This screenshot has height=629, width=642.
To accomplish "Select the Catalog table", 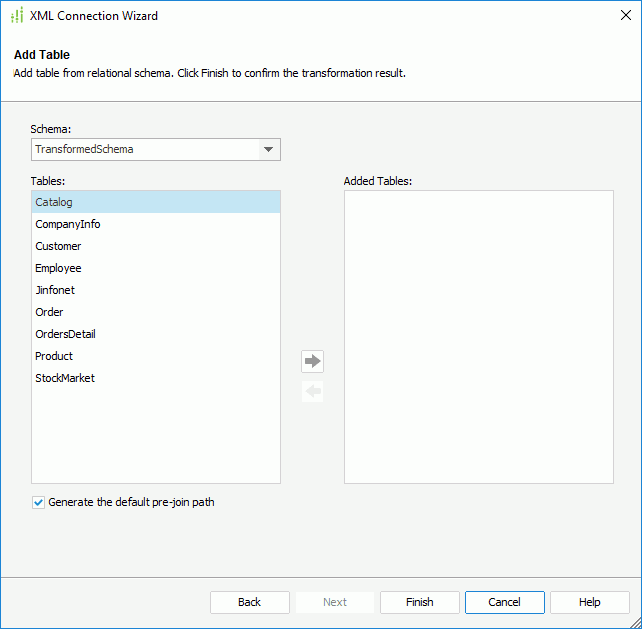I will click(x=156, y=202).
